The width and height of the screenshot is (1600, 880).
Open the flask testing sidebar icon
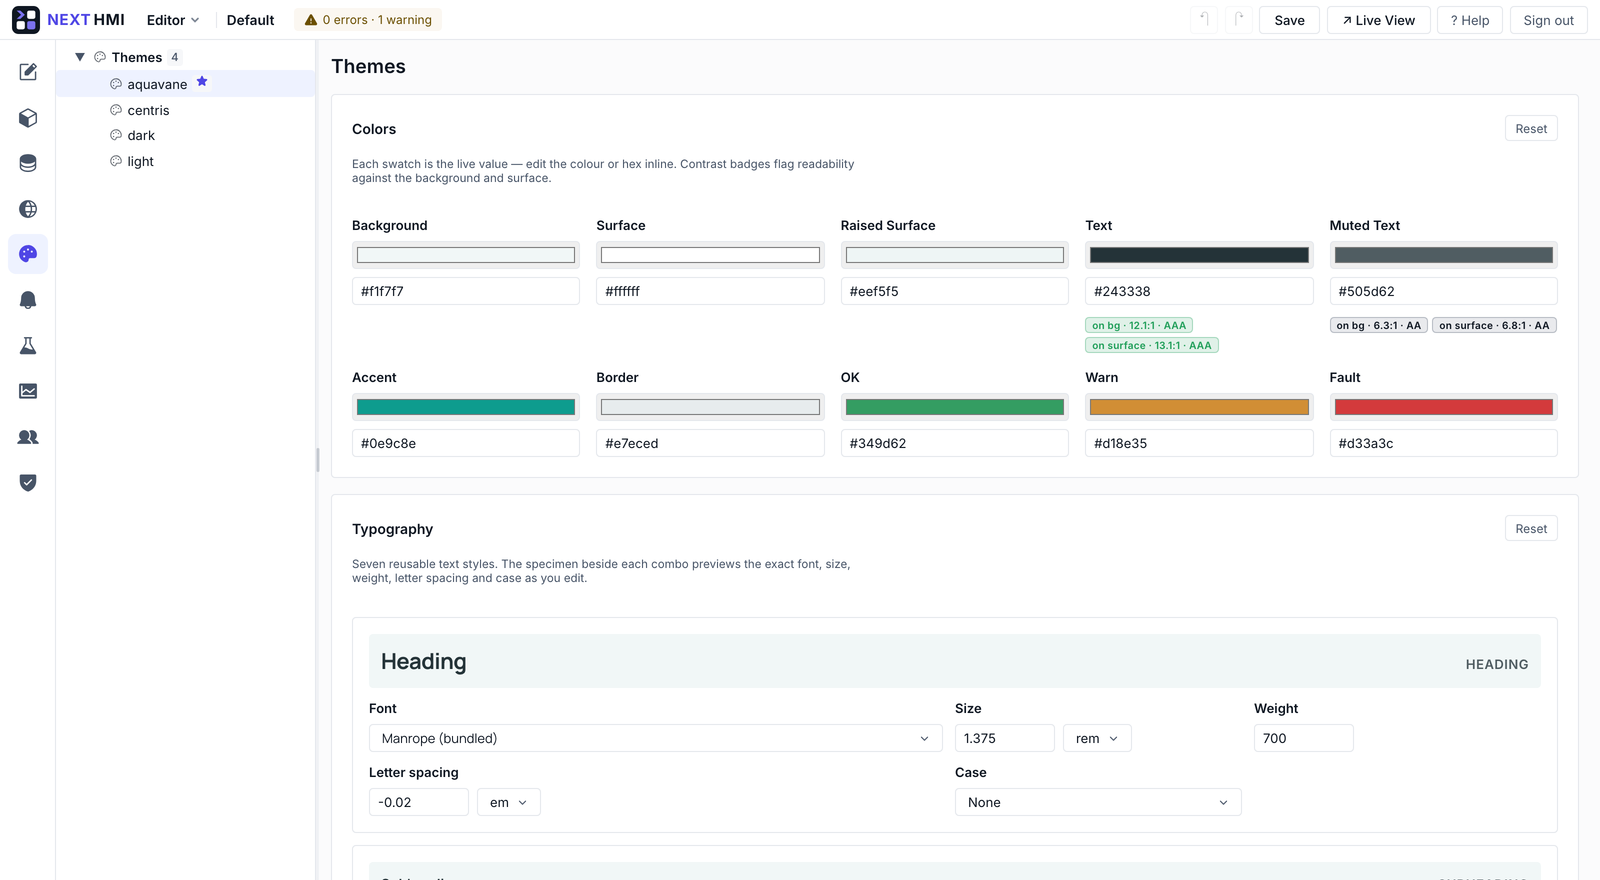28,346
